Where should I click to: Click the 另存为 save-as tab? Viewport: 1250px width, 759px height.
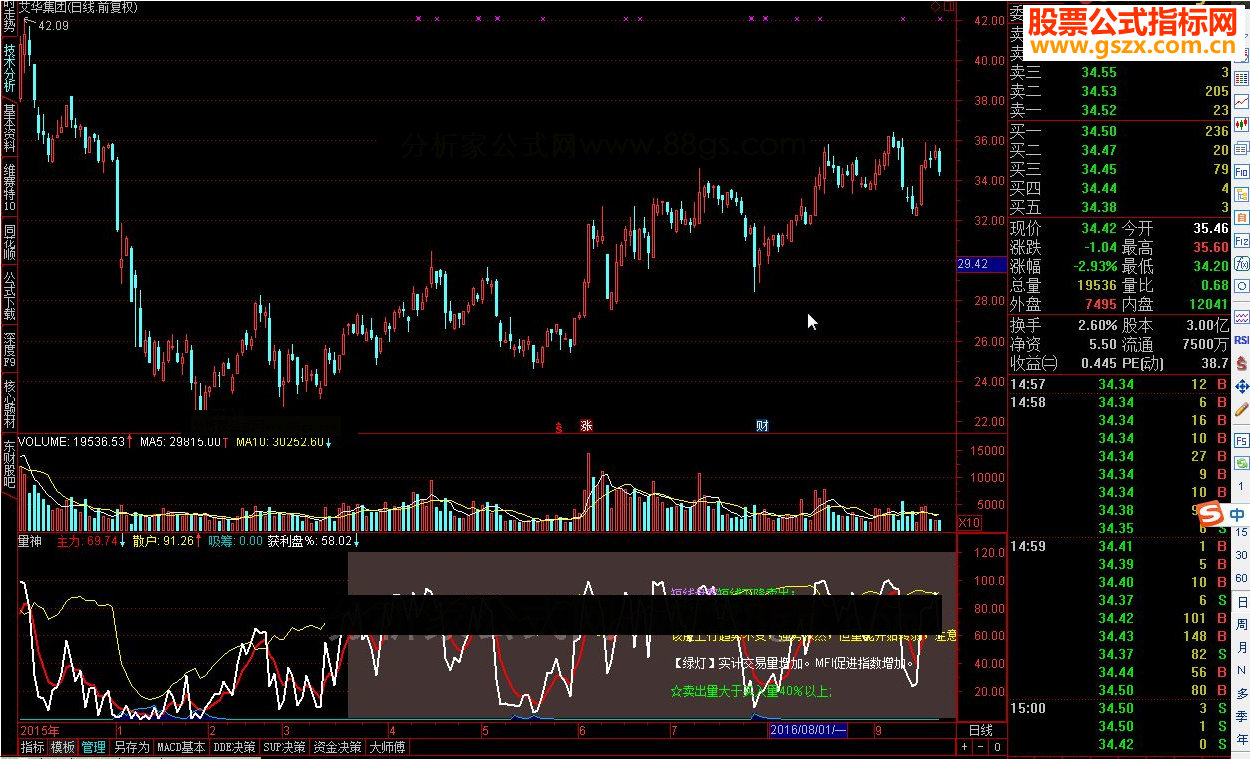coord(131,747)
